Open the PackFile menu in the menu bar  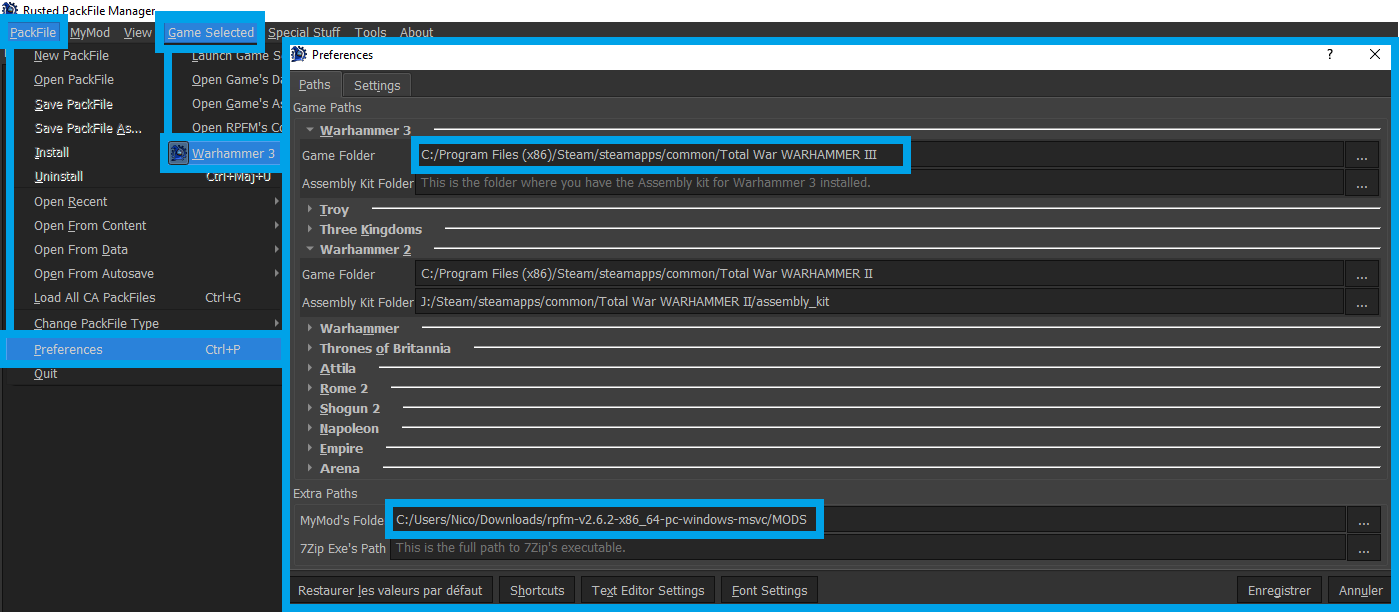pos(33,32)
